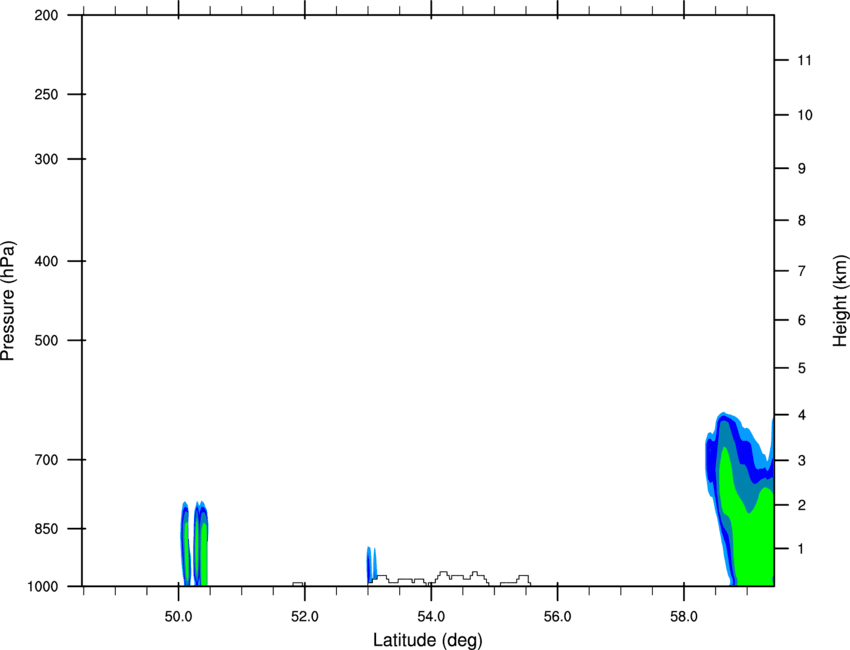Click height tick label 4

(x=802, y=415)
